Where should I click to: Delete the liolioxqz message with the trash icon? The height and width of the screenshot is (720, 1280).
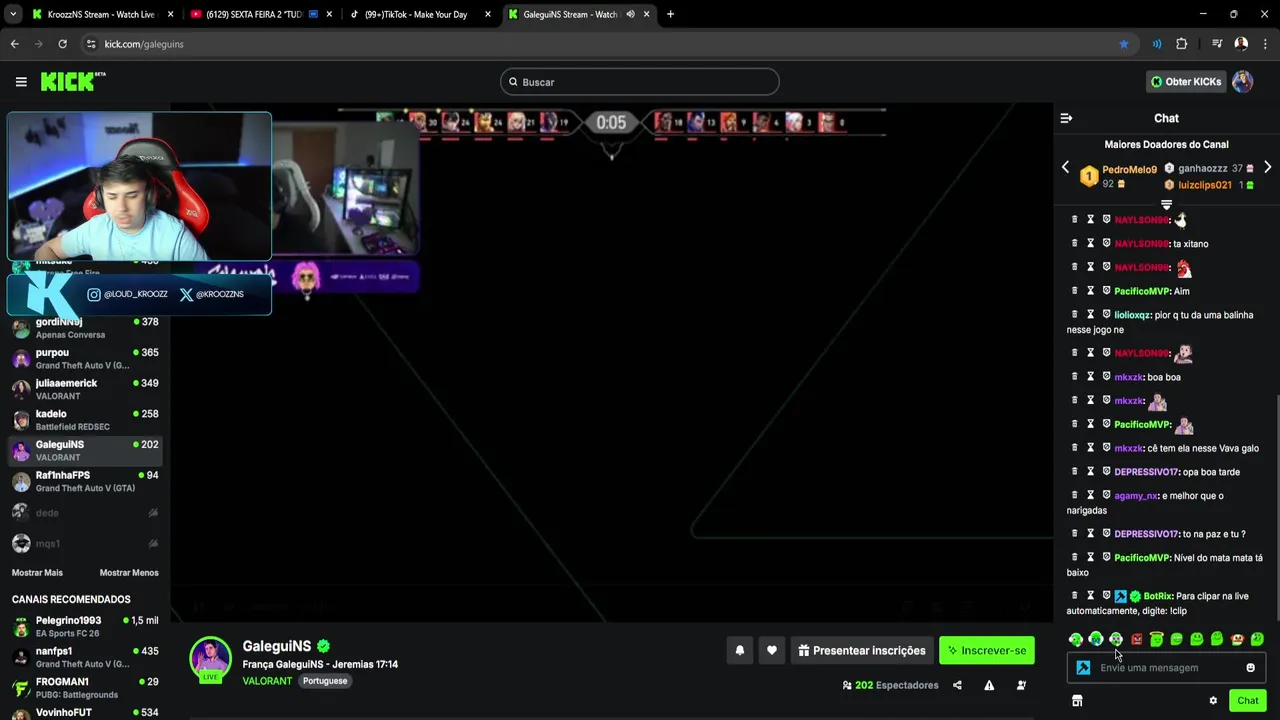click(x=1075, y=314)
